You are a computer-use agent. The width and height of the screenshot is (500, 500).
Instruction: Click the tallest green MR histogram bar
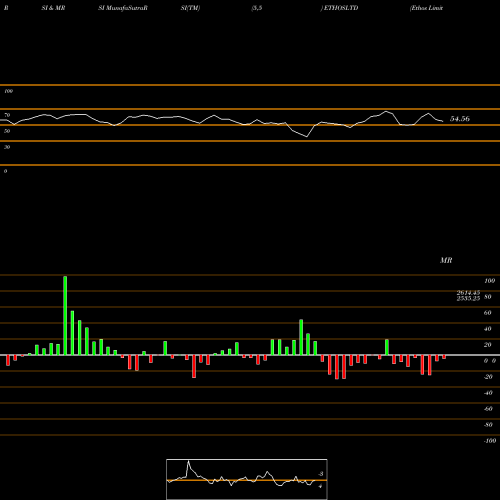click(65, 315)
